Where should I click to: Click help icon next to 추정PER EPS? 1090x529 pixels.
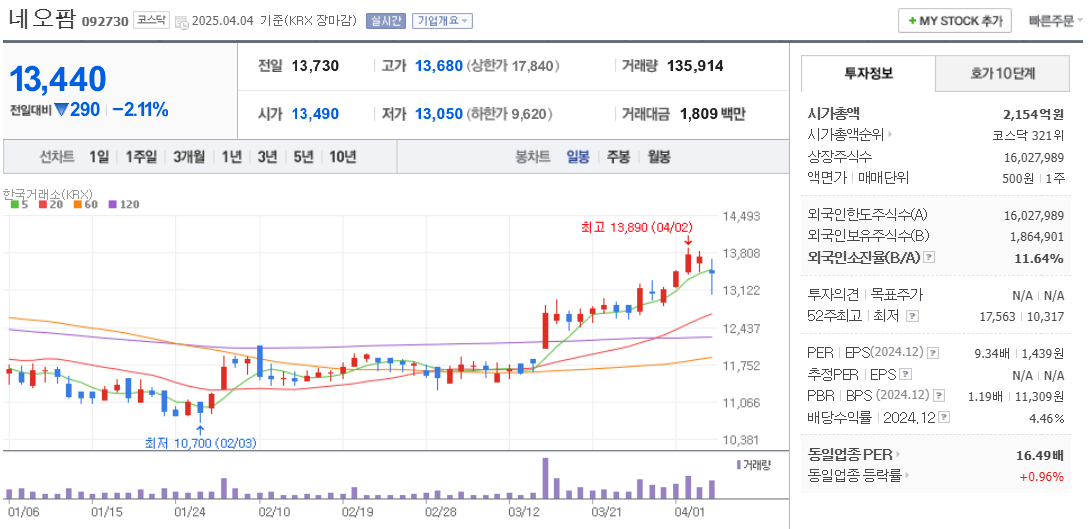905,374
